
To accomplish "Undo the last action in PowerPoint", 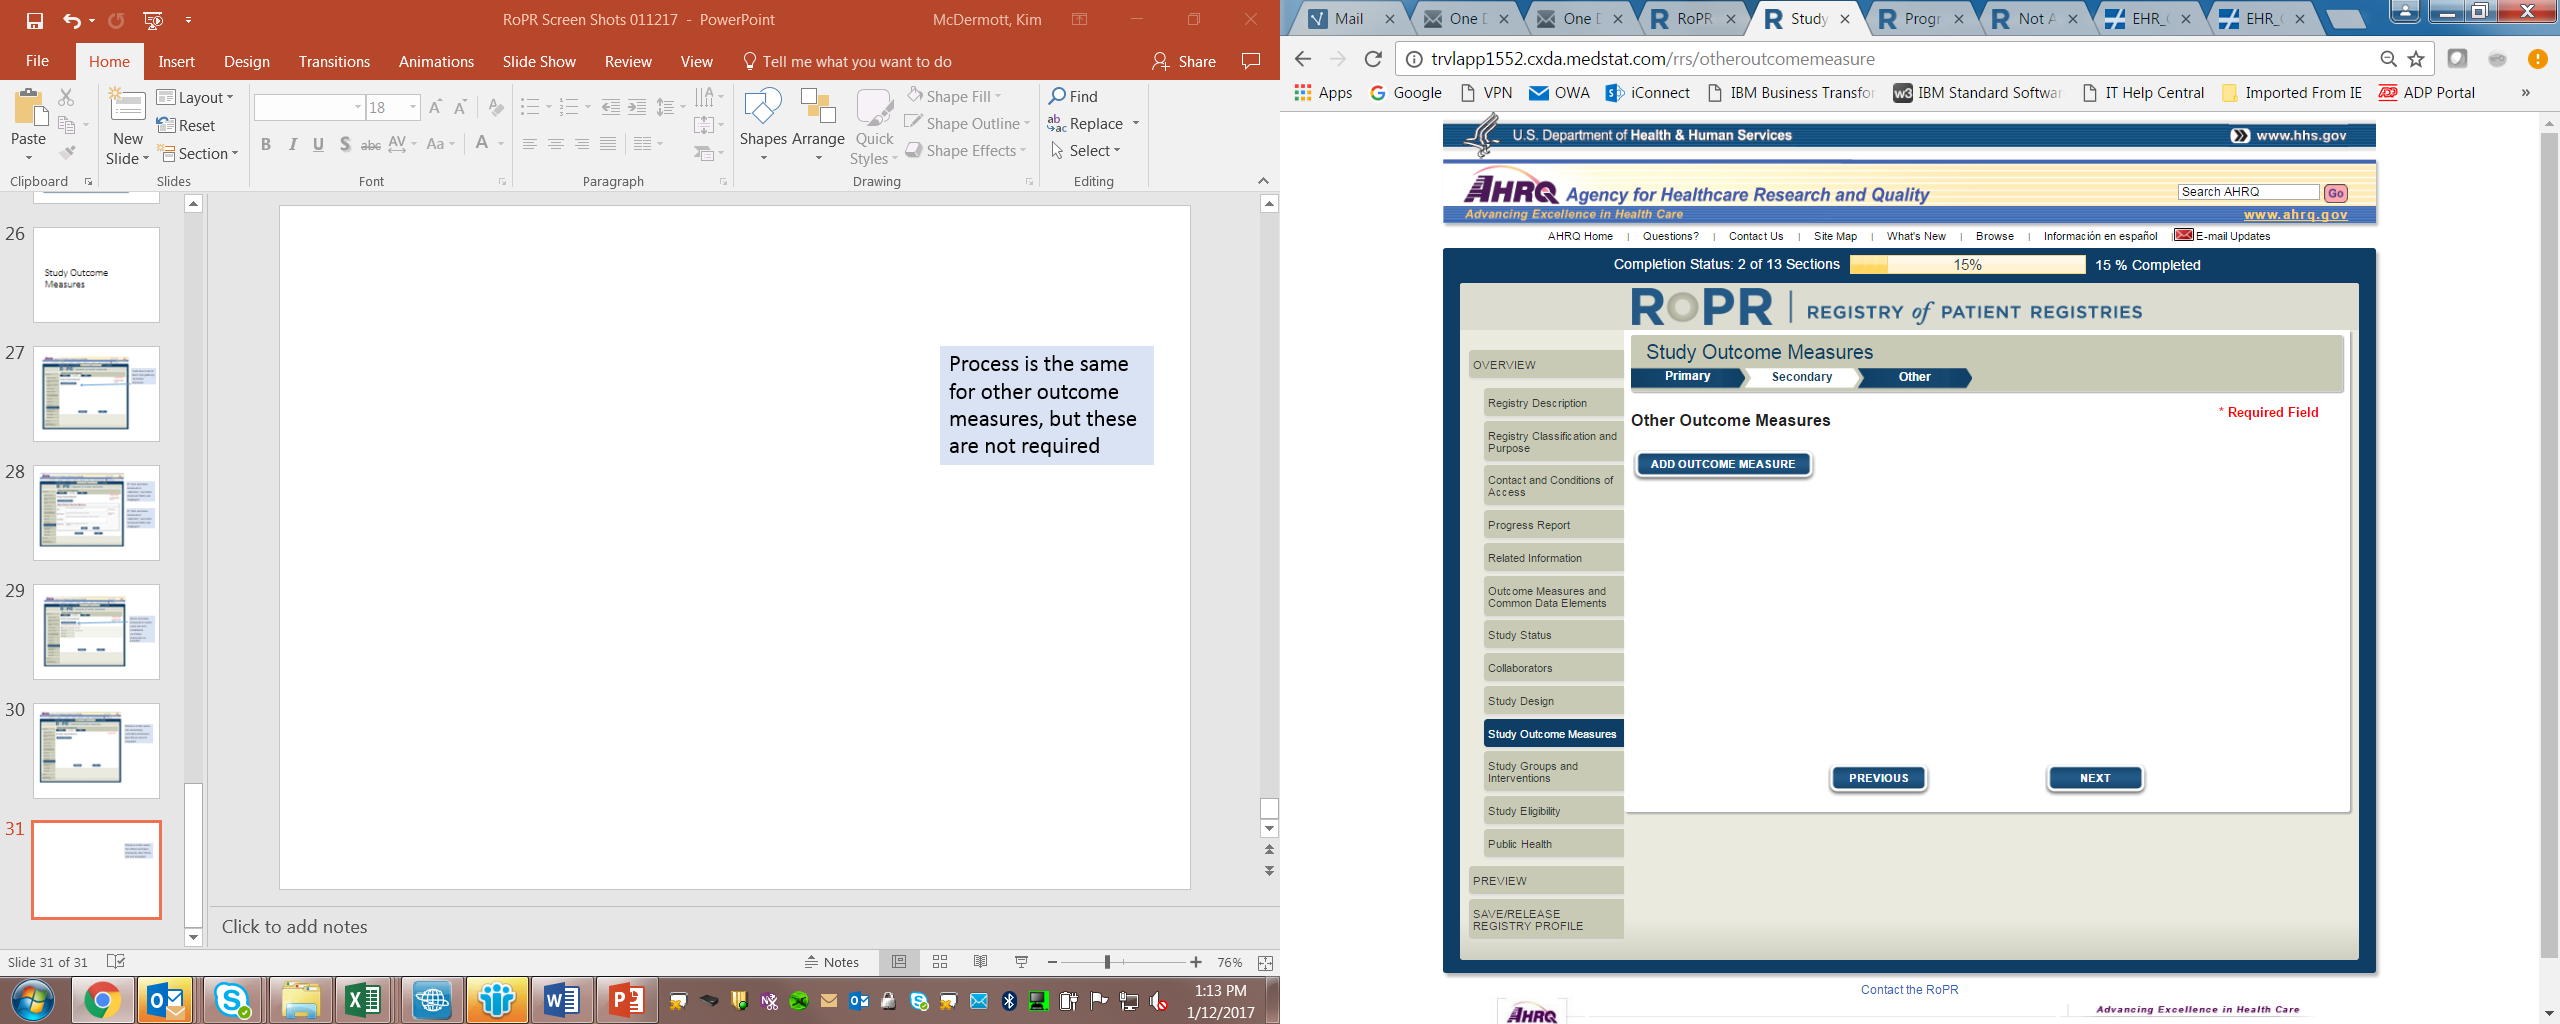I will point(71,20).
